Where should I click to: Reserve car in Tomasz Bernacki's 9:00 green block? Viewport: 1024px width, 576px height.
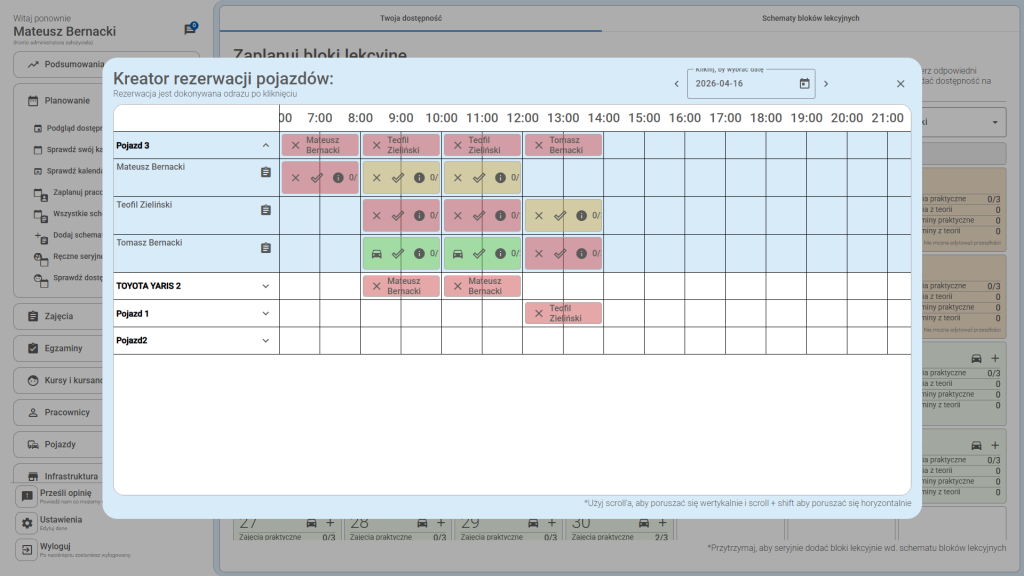[x=377, y=254]
